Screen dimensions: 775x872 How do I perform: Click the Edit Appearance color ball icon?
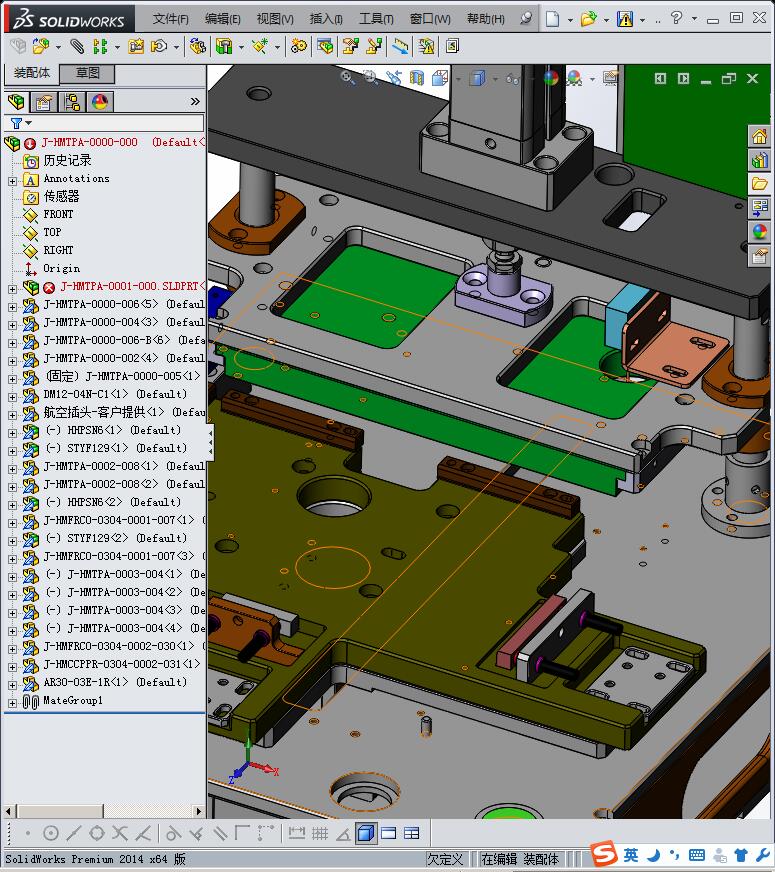(551, 77)
